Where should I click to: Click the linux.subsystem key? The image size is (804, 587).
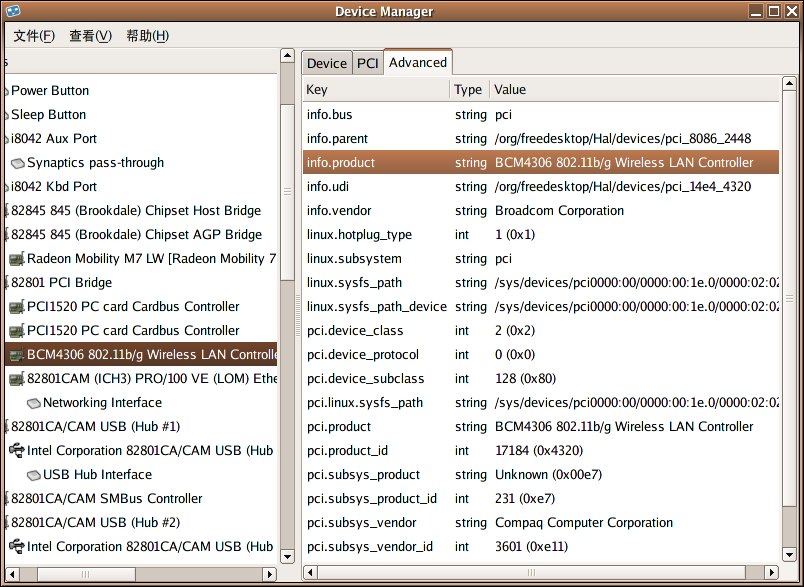(x=354, y=259)
